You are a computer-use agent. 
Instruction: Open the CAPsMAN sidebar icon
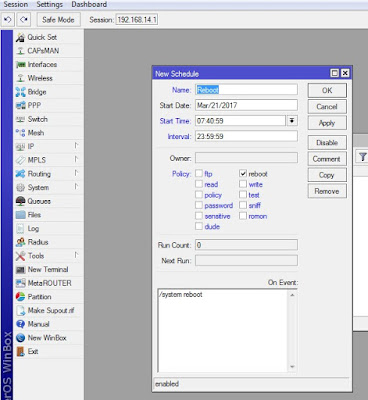click(20, 51)
